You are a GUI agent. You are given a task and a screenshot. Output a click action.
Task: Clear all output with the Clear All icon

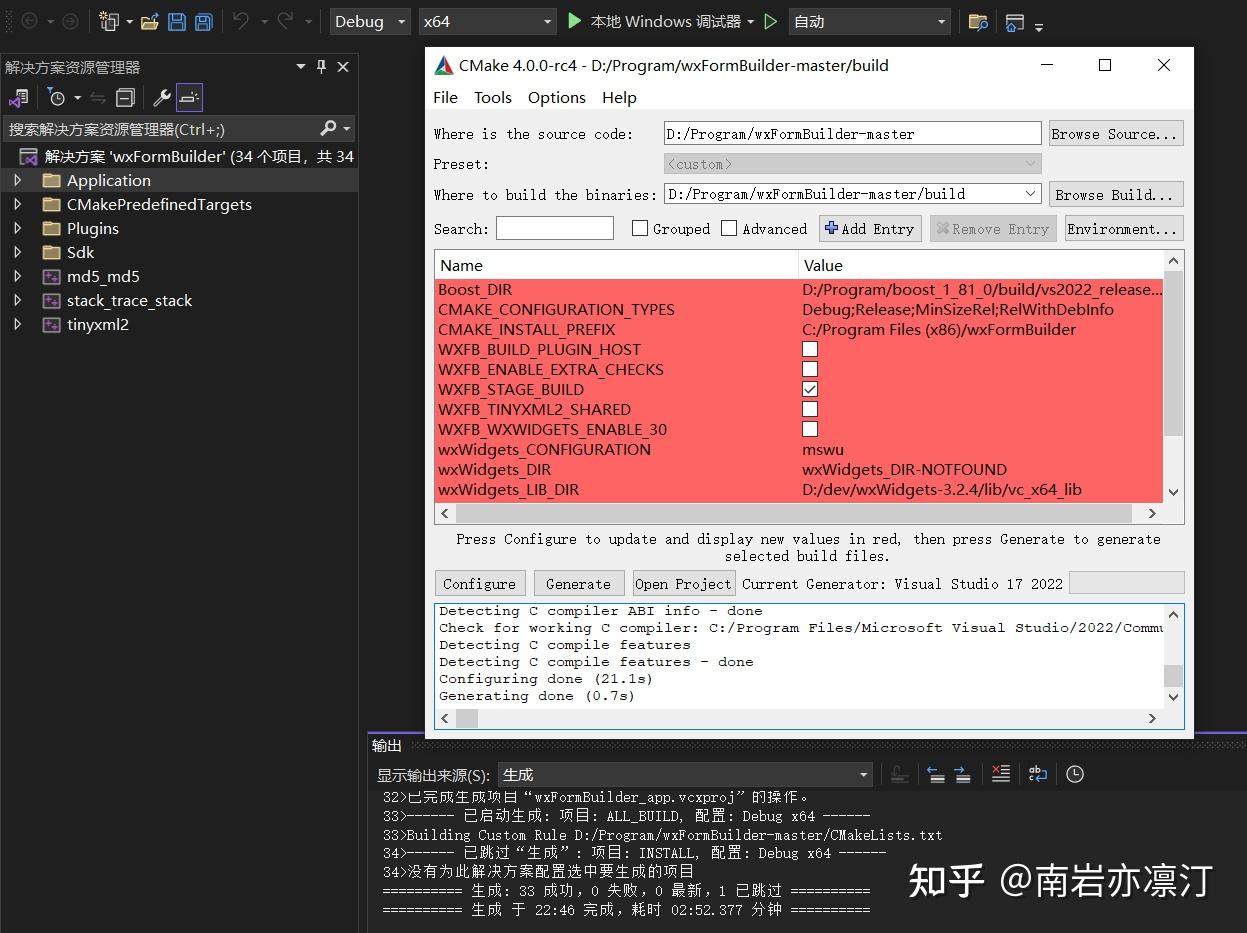click(1002, 773)
